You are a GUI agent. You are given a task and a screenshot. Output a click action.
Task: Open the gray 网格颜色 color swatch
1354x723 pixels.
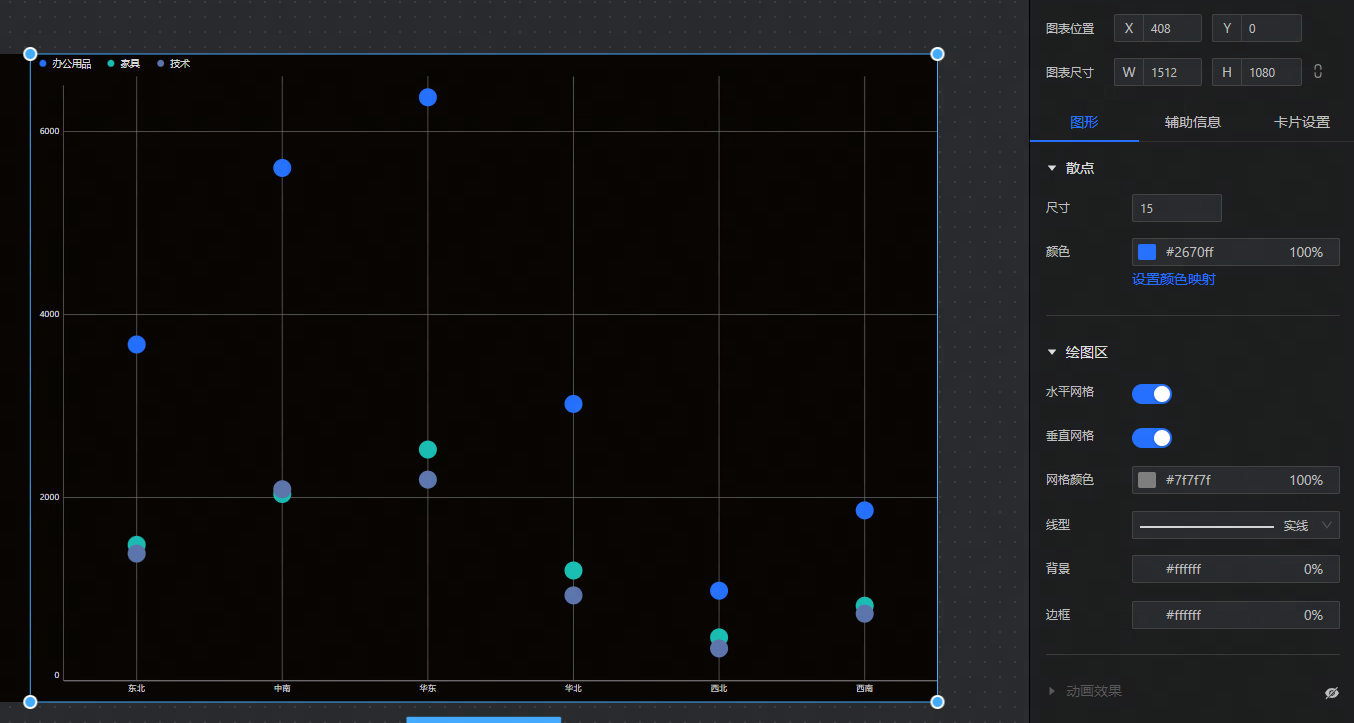[x=1147, y=480]
